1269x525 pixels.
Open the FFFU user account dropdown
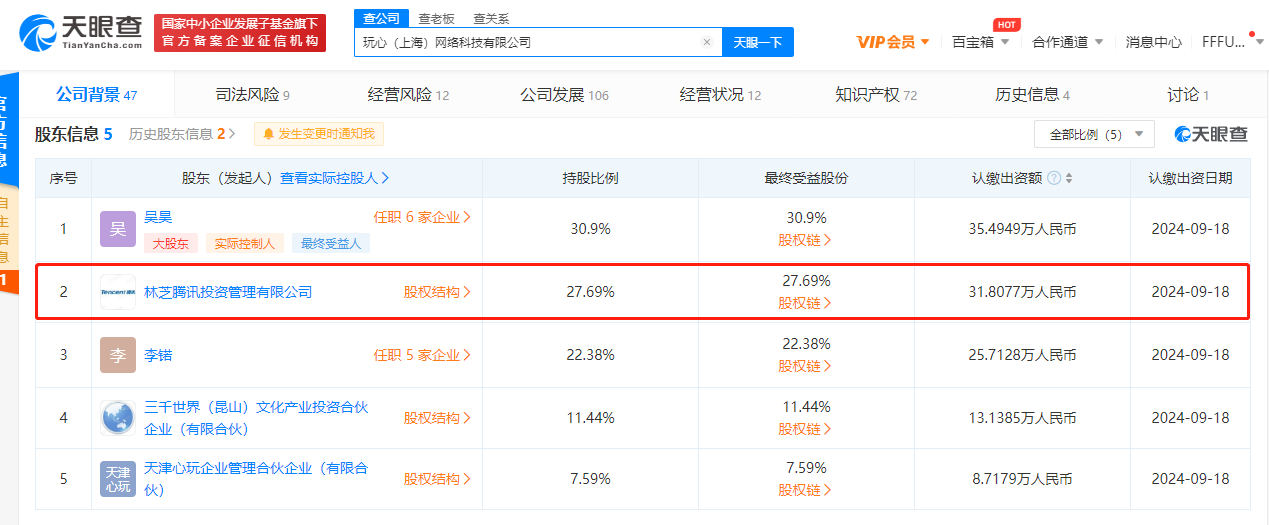pyautogui.click(x=1231, y=42)
